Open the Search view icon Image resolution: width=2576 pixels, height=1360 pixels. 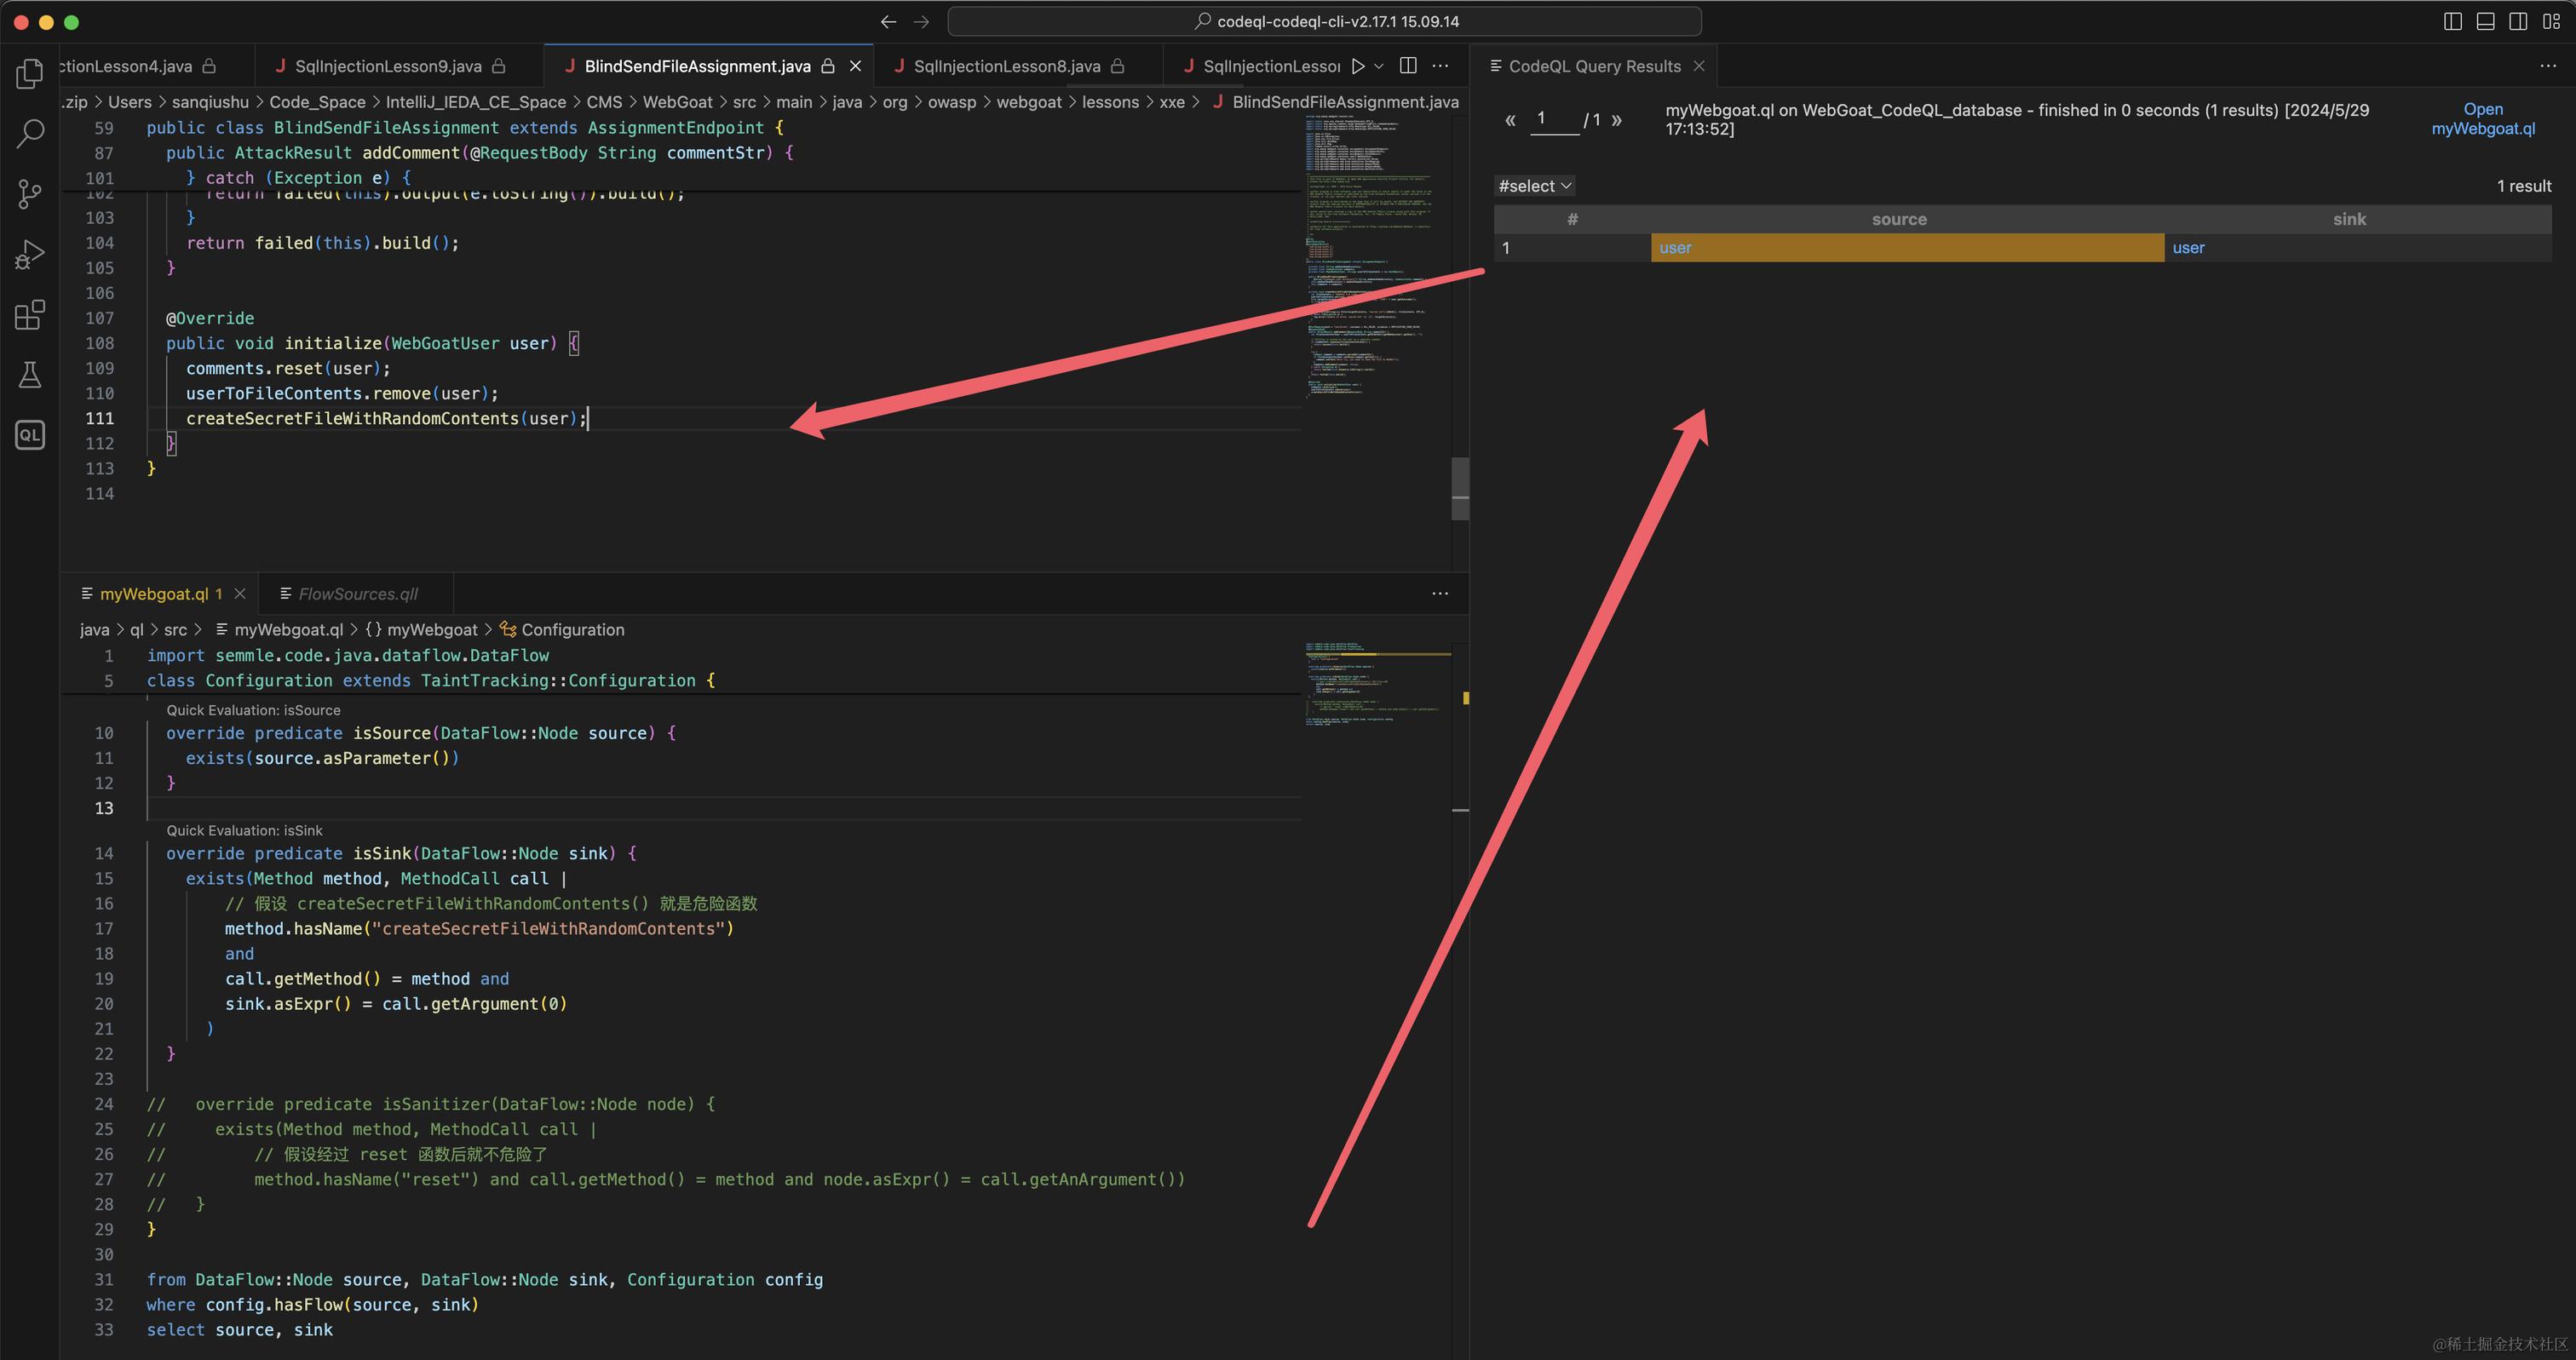point(30,133)
